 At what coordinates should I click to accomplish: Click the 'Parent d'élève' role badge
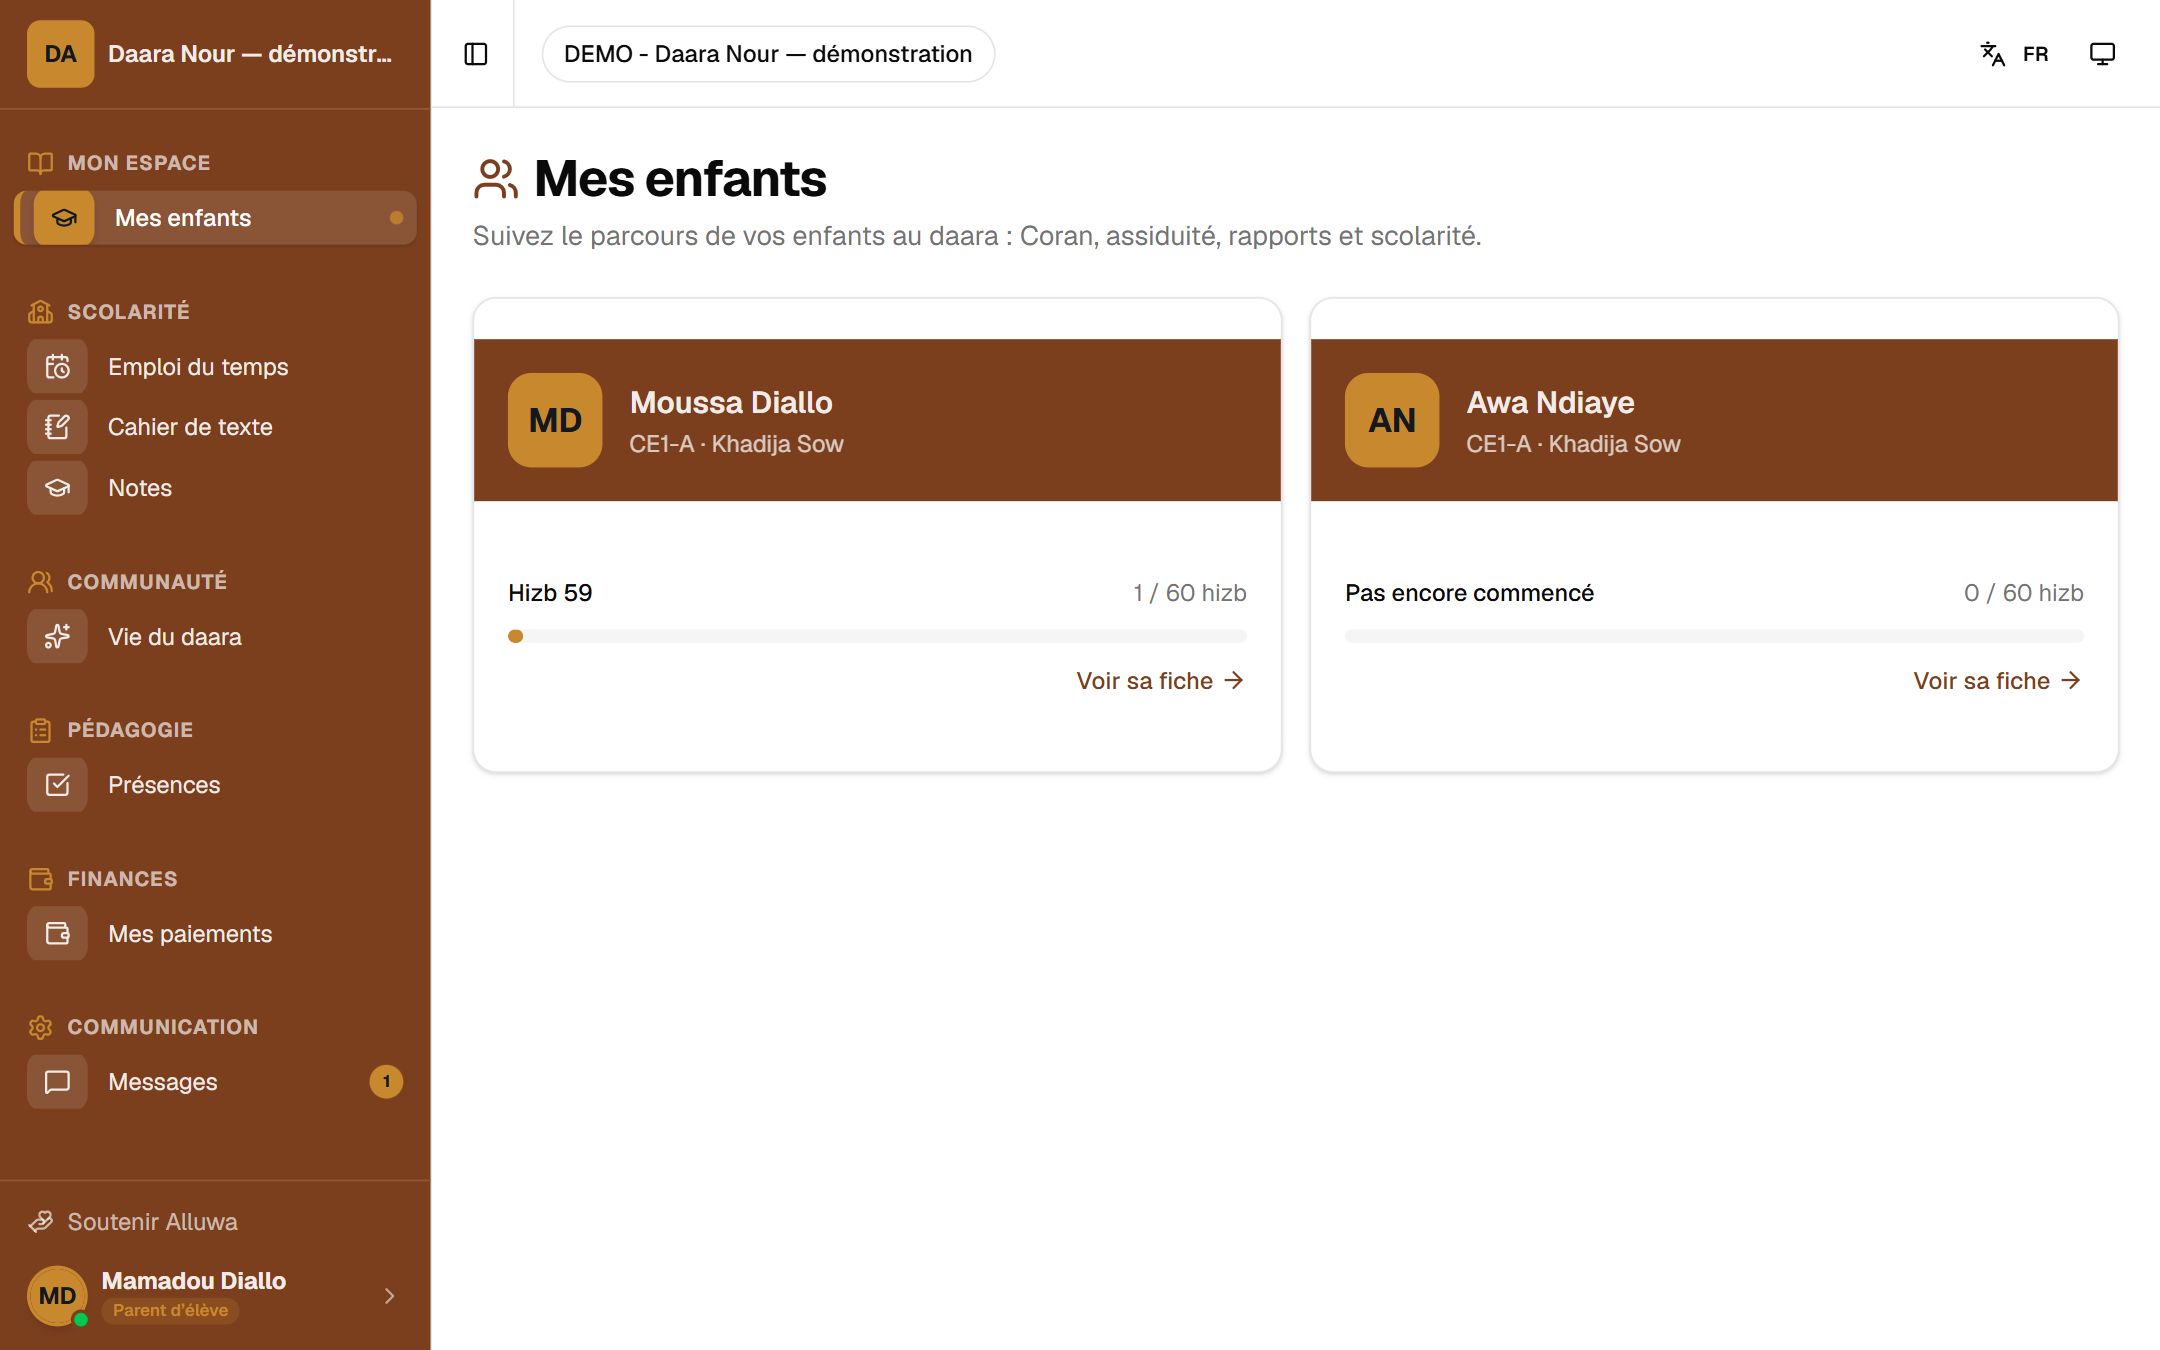point(170,1310)
